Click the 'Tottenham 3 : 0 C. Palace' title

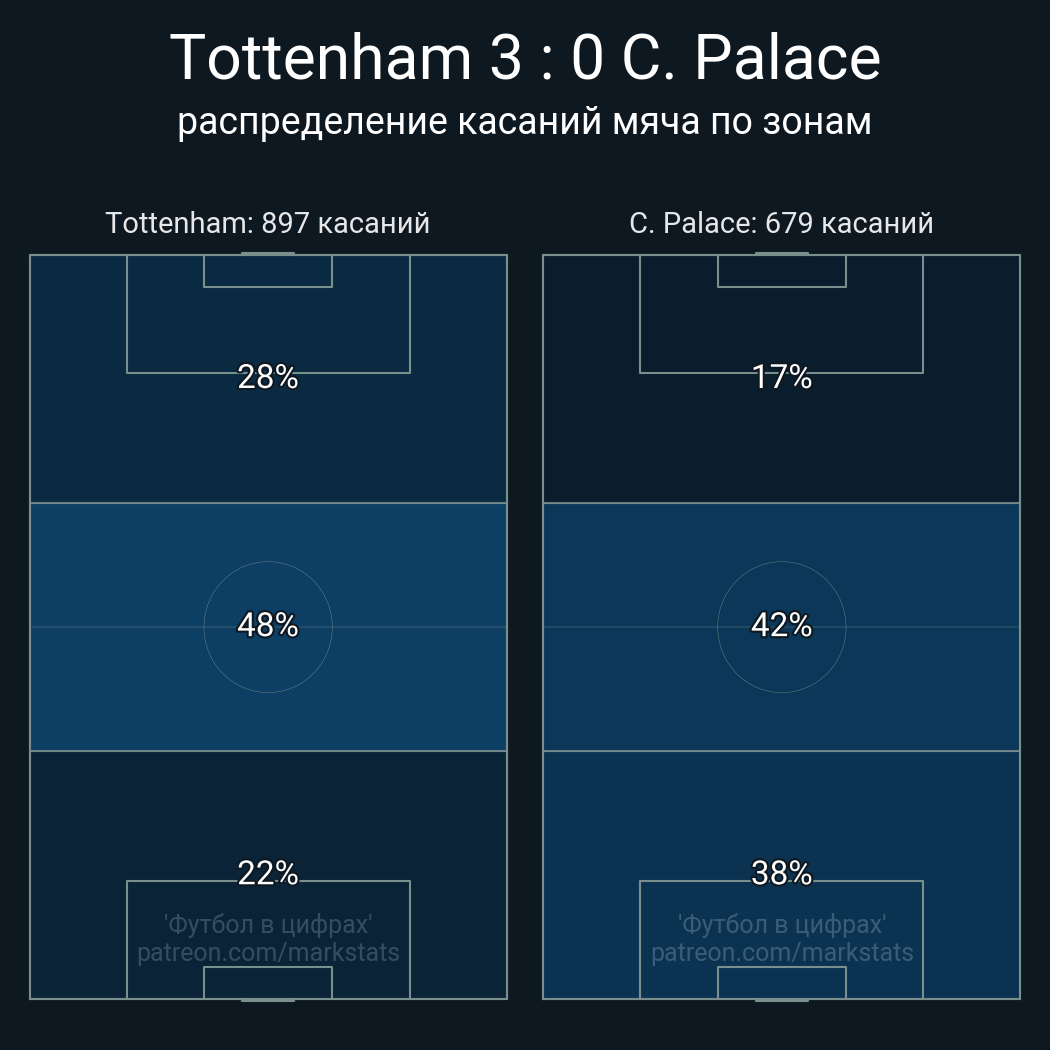pos(525,58)
